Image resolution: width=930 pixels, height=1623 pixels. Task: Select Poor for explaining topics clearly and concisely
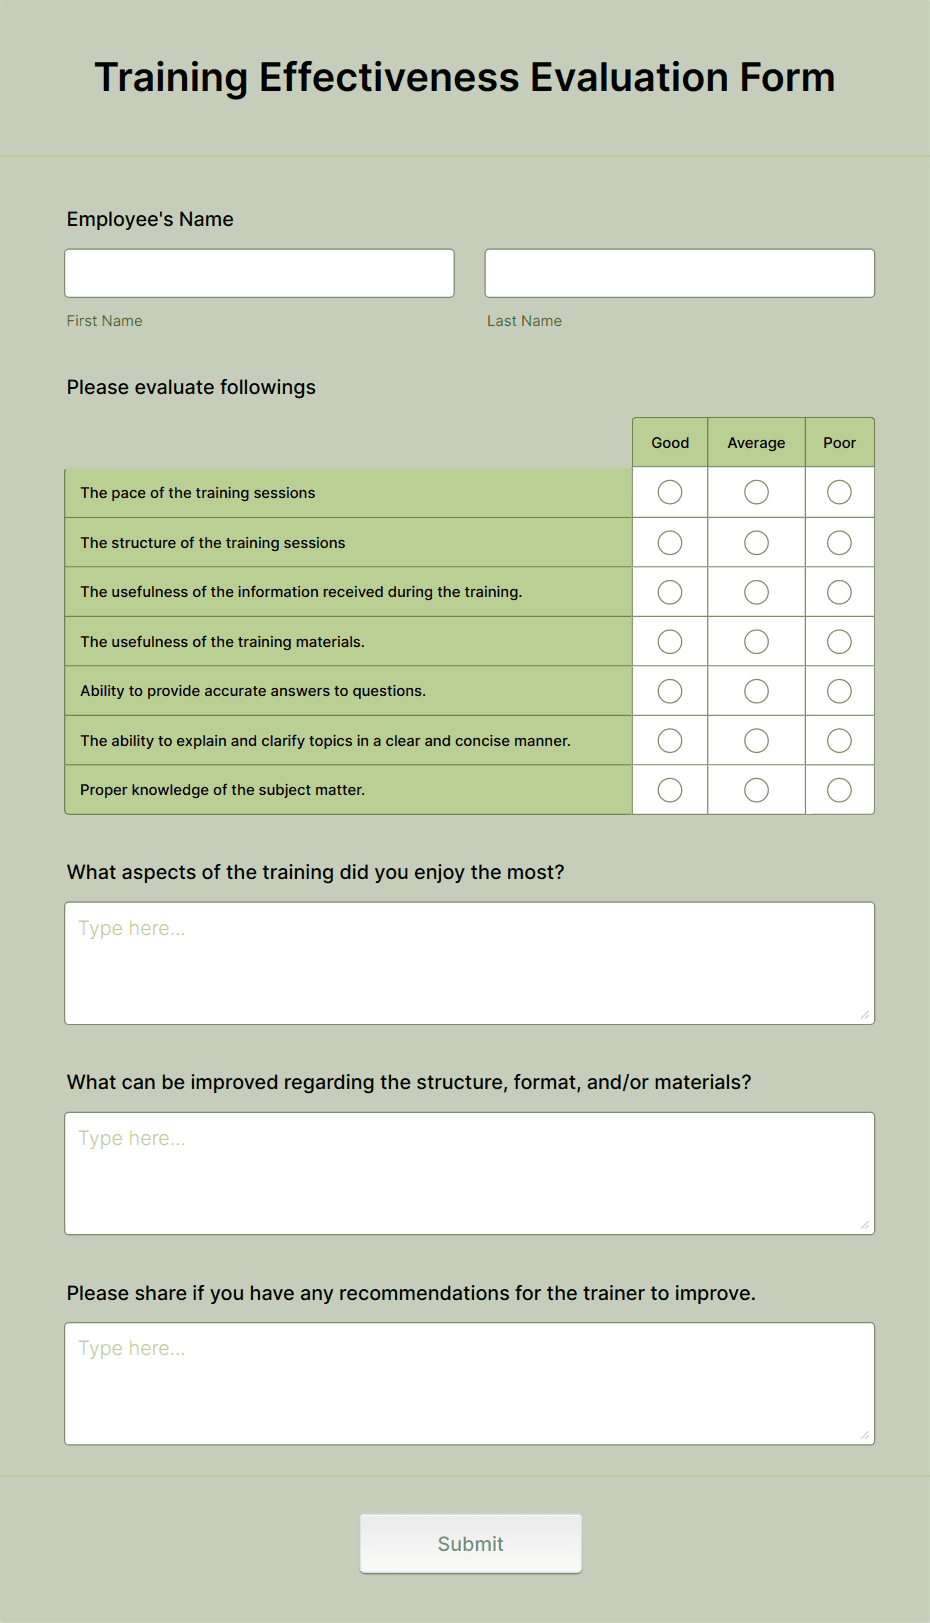click(x=839, y=740)
